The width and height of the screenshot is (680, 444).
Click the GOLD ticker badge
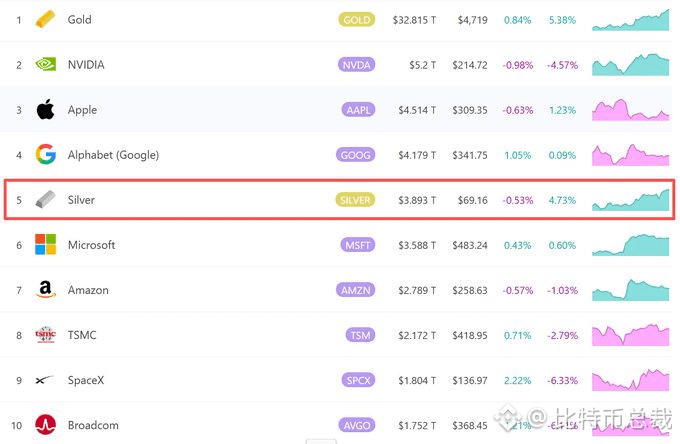tap(356, 20)
